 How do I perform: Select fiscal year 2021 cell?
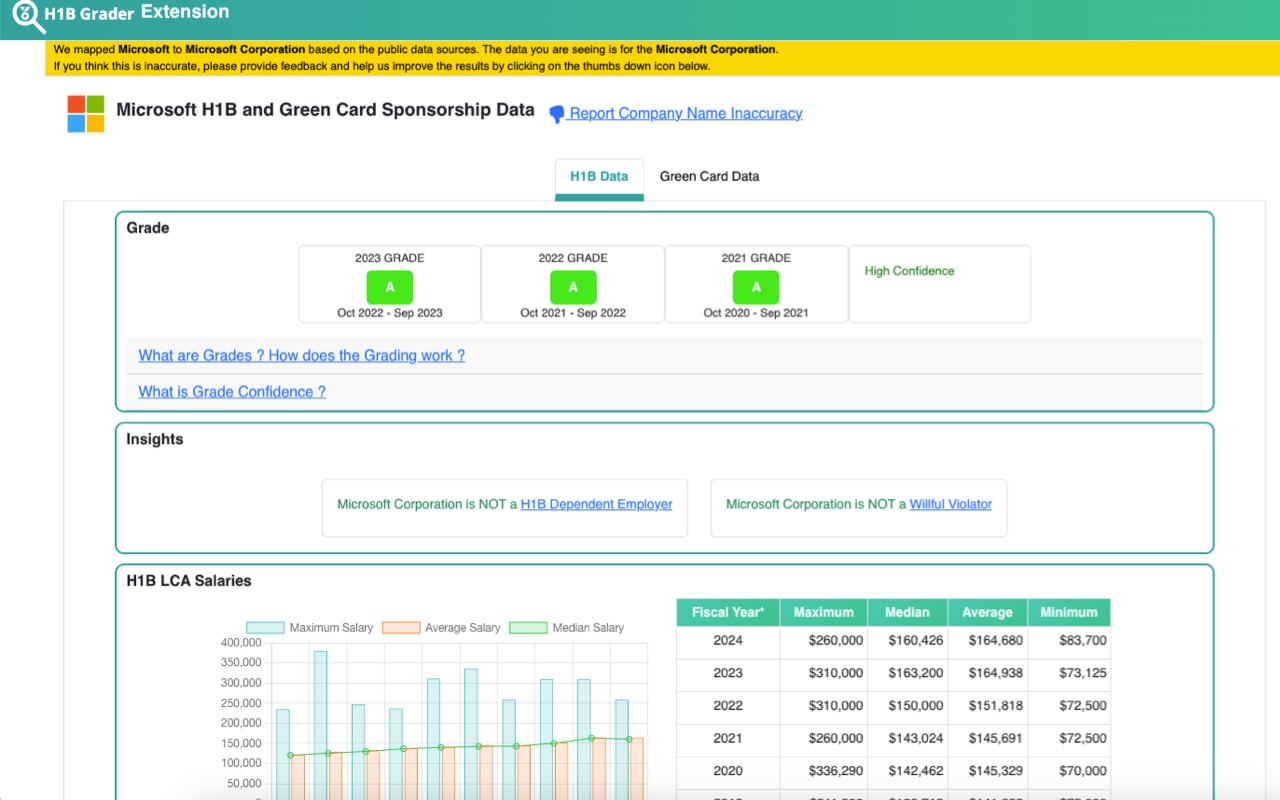[728, 739]
